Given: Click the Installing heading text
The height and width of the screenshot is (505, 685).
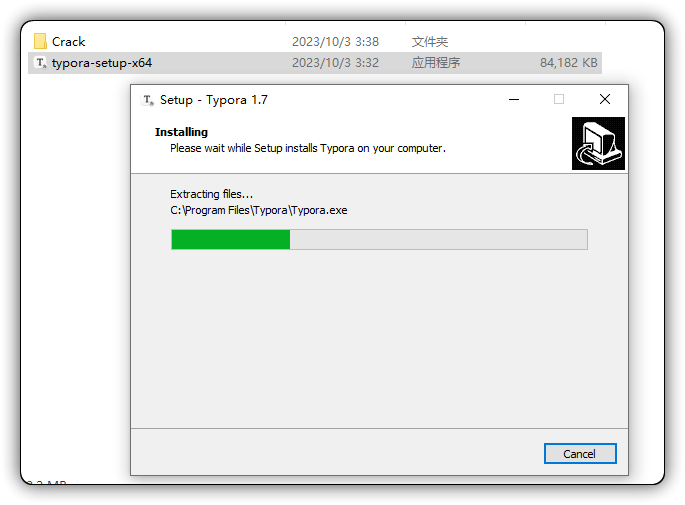Looking at the screenshot, I should coord(181,132).
